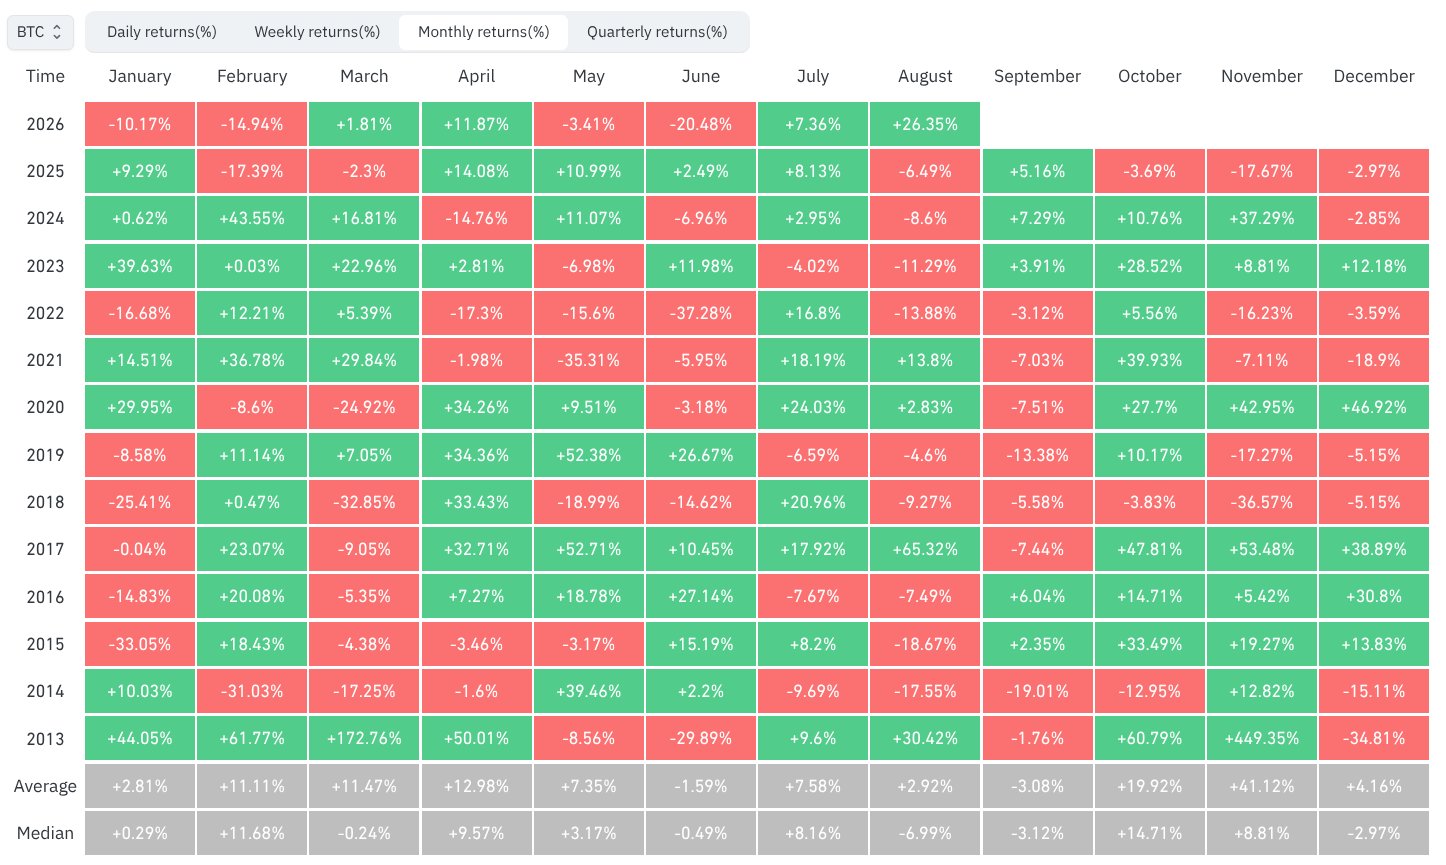Viewport: 1446px width, 865px height.
Task: Click the Average November +41.12% cell
Action: pyautogui.click(x=1262, y=786)
